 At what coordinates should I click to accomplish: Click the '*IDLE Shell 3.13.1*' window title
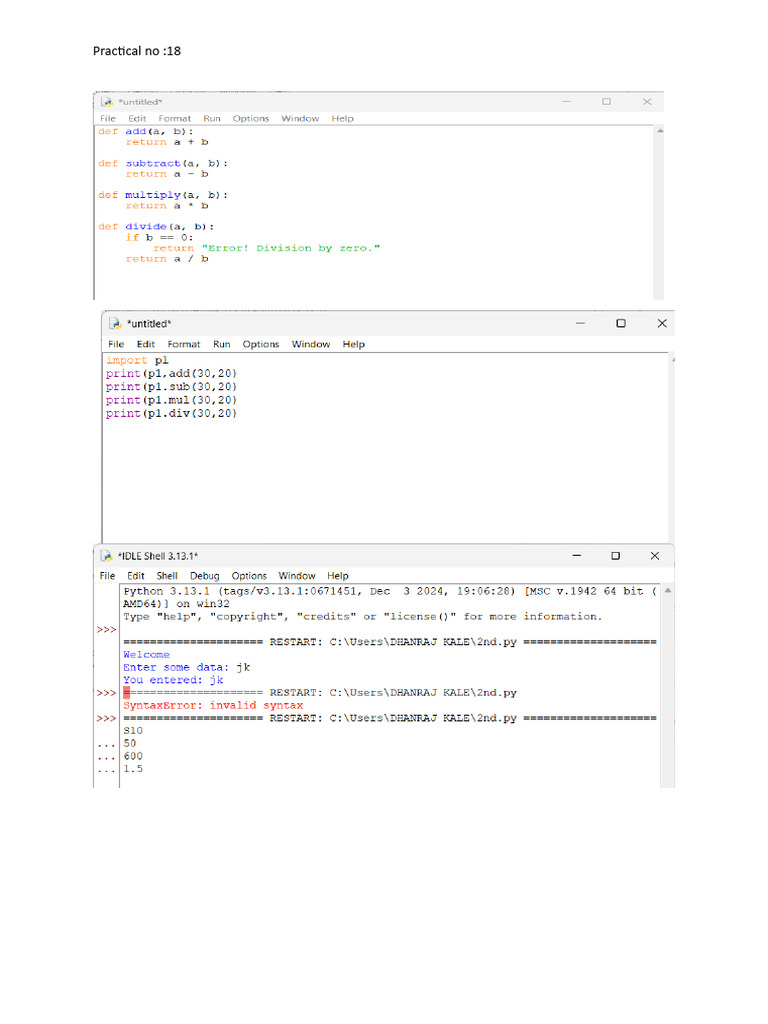[x=158, y=556]
